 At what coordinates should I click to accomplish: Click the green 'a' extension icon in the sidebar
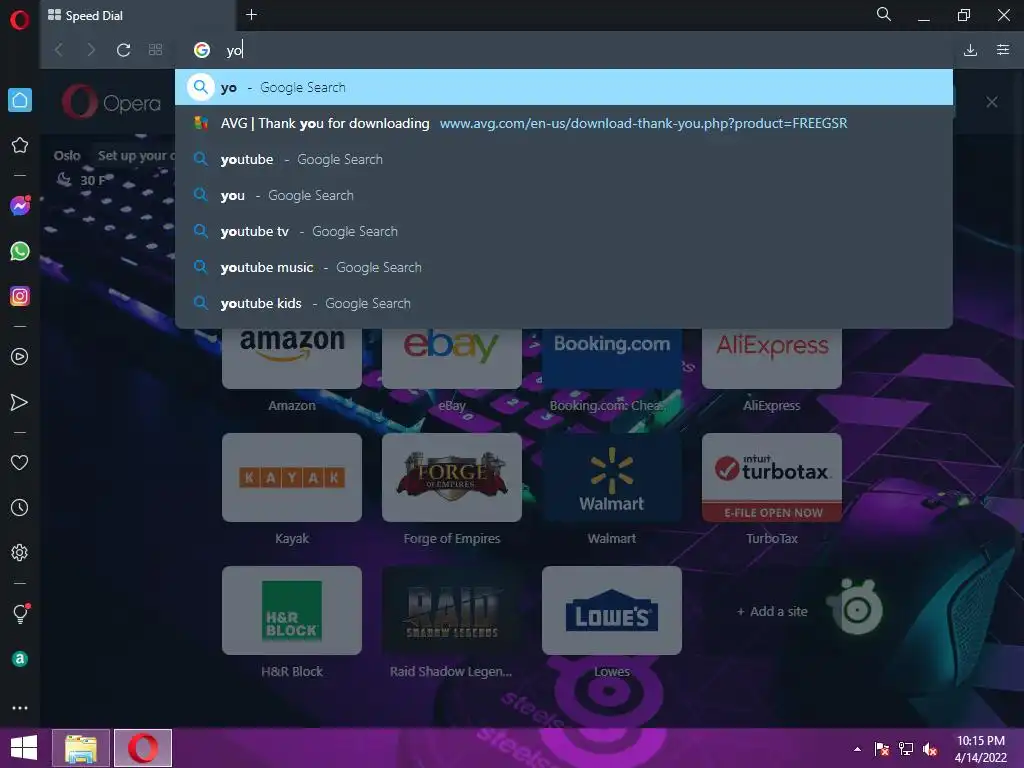pyautogui.click(x=20, y=659)
